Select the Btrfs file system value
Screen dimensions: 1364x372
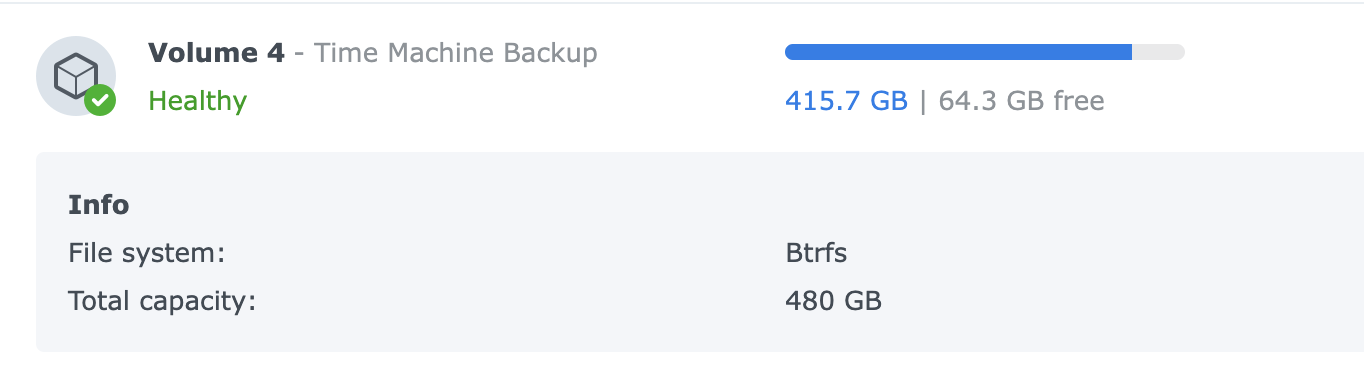click(x=816, y=253)
